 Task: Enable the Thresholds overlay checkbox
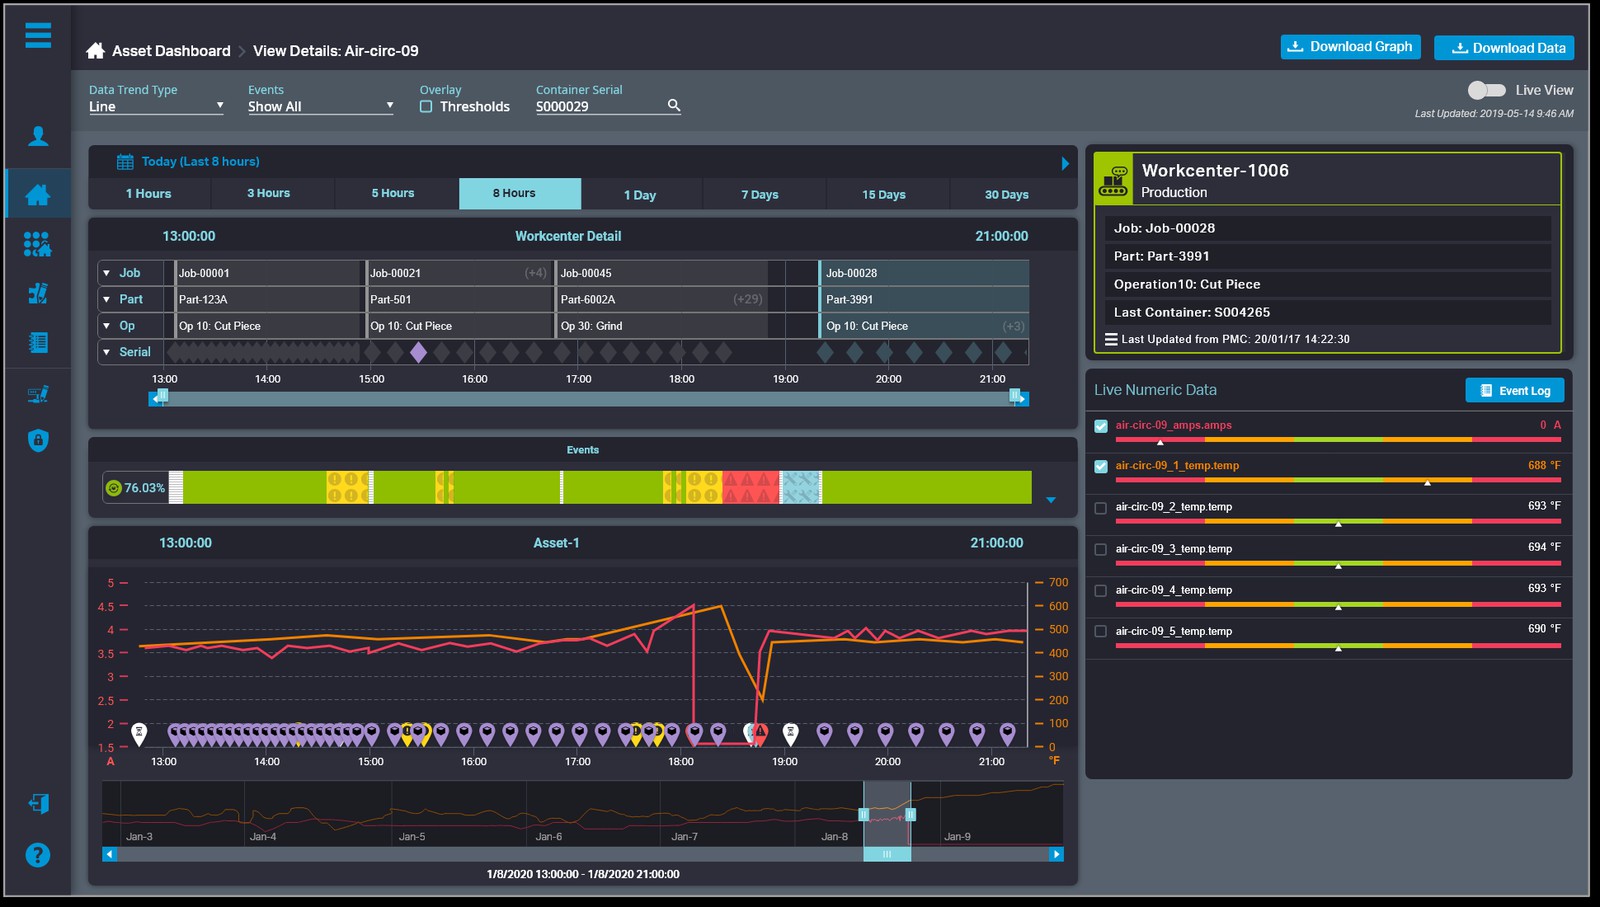425,106
